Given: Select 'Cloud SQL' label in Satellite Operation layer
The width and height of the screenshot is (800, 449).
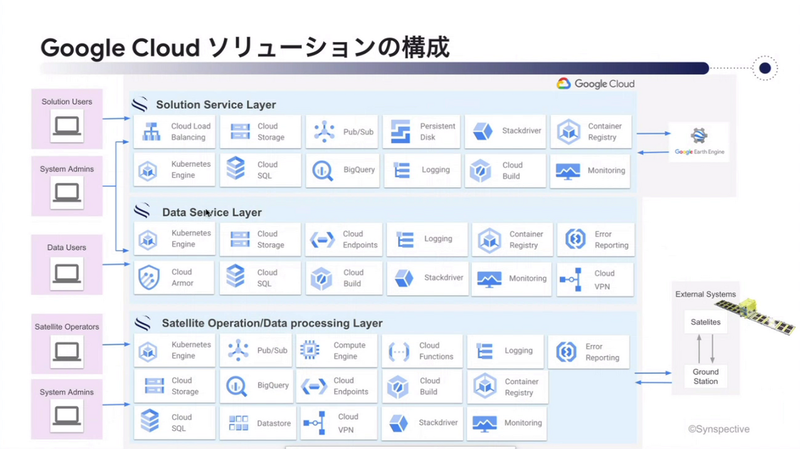Looking at the screenshot, I should pos(181,423).
